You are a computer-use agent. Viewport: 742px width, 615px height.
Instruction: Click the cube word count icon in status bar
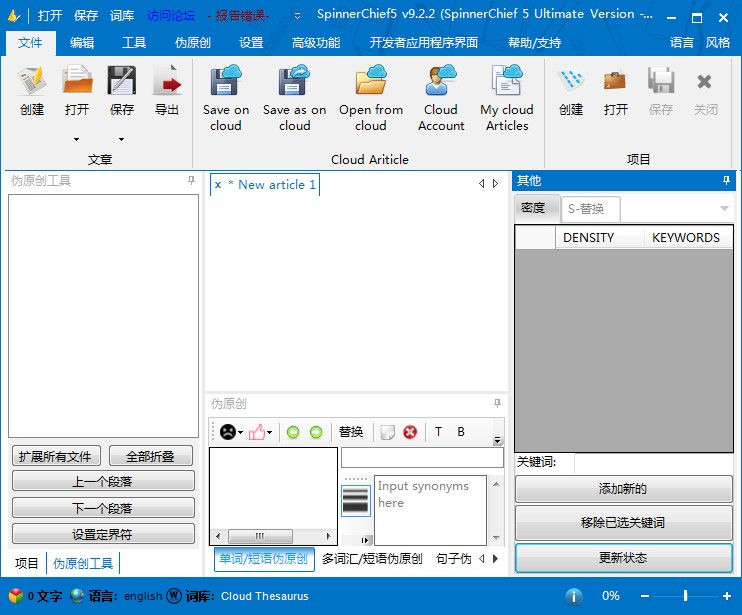pos(16,596)
